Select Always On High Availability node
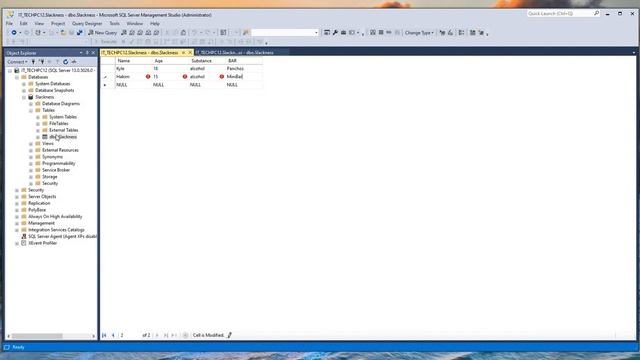The image size is (640, 360). point(55,217)
